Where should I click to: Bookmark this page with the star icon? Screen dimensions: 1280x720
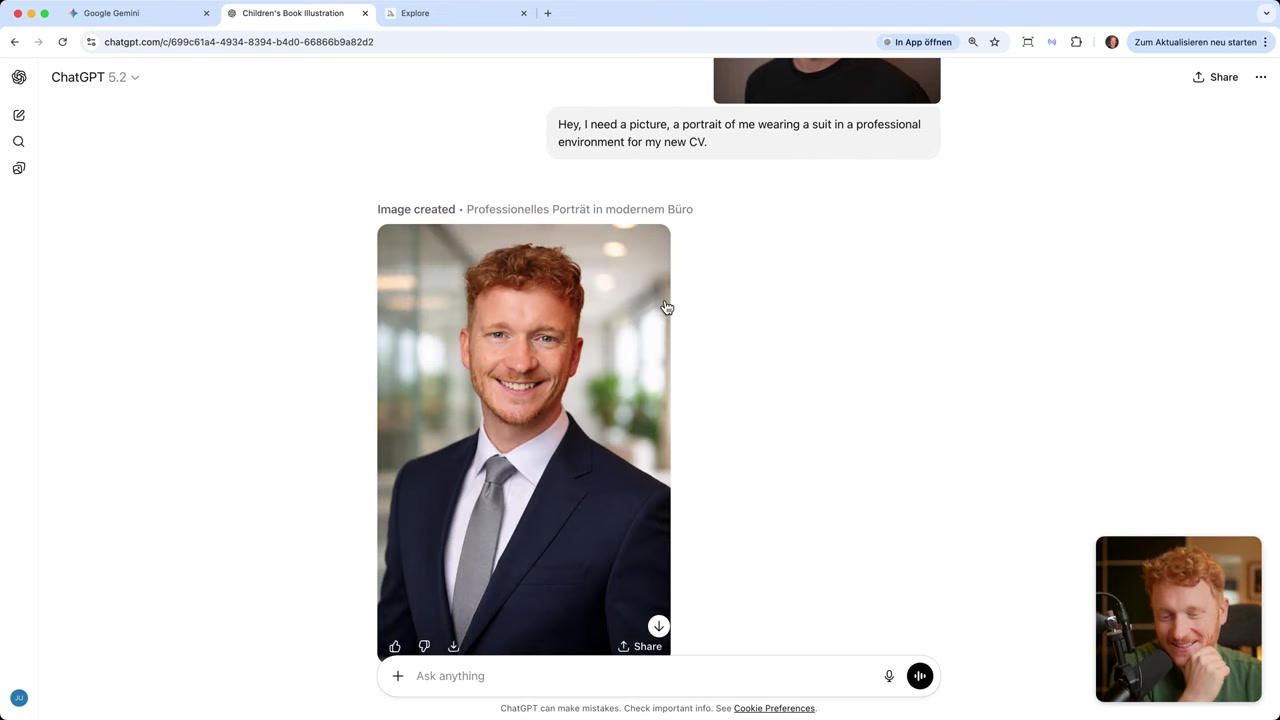995,42
